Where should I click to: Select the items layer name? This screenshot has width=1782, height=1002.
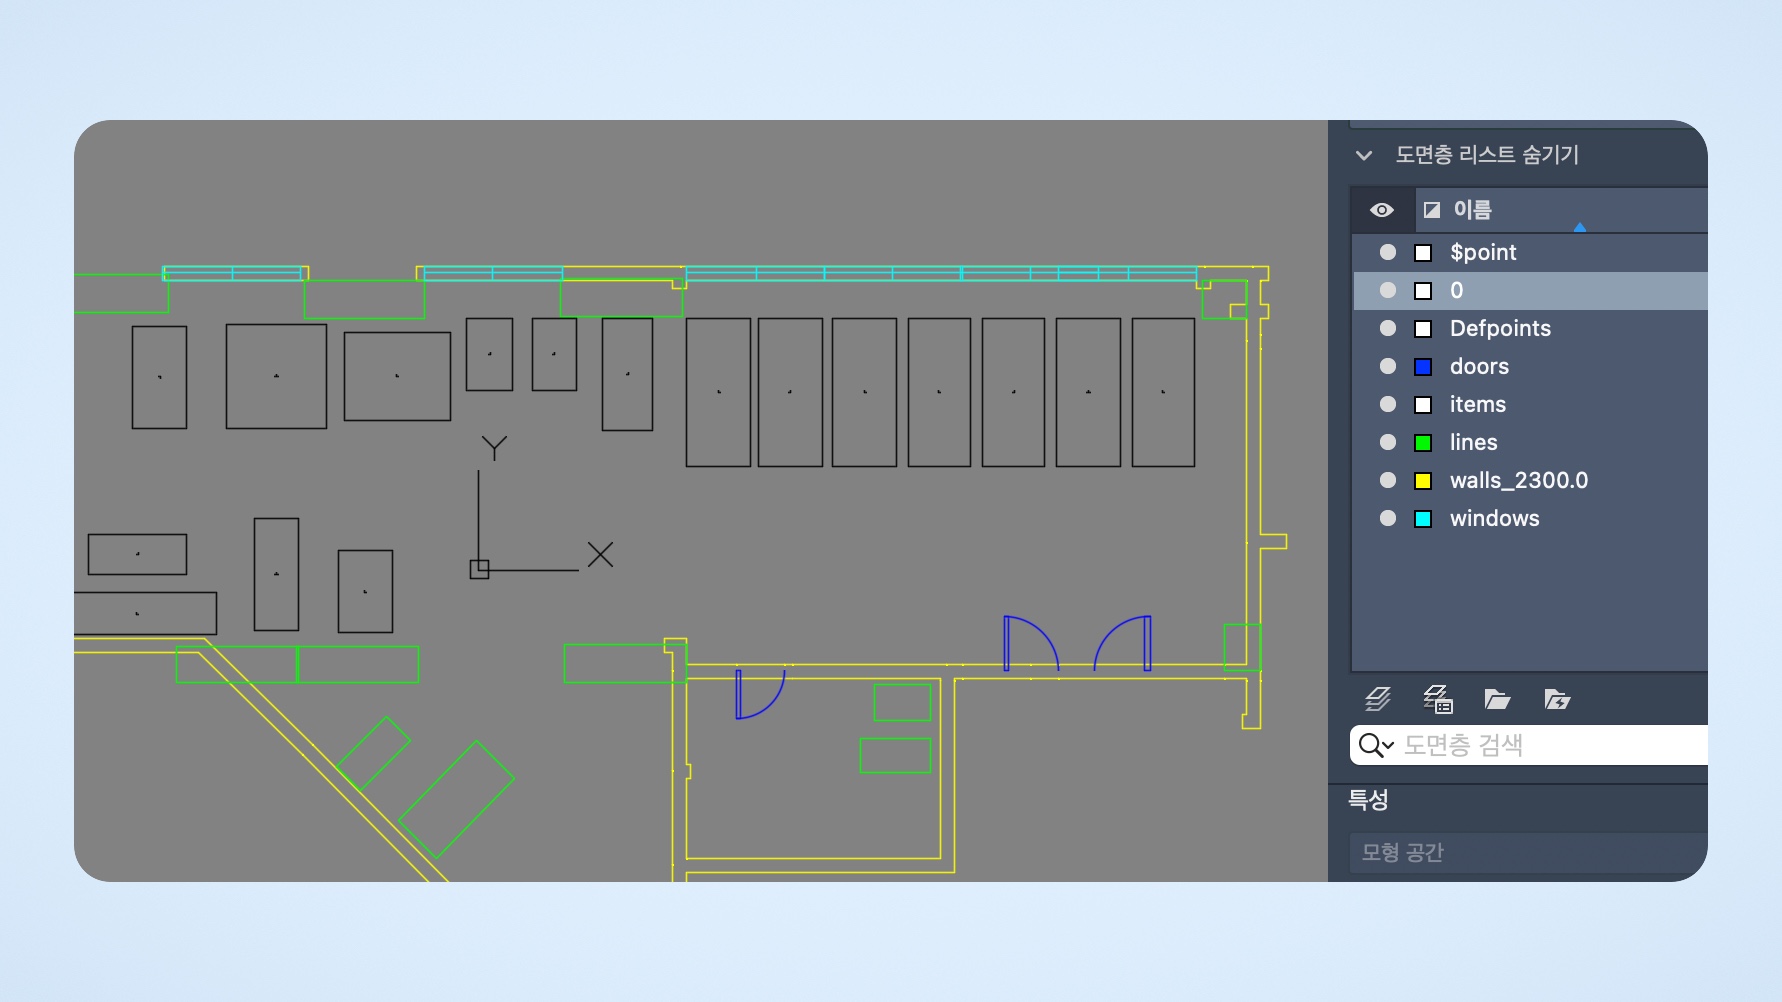coord(1478,404)
